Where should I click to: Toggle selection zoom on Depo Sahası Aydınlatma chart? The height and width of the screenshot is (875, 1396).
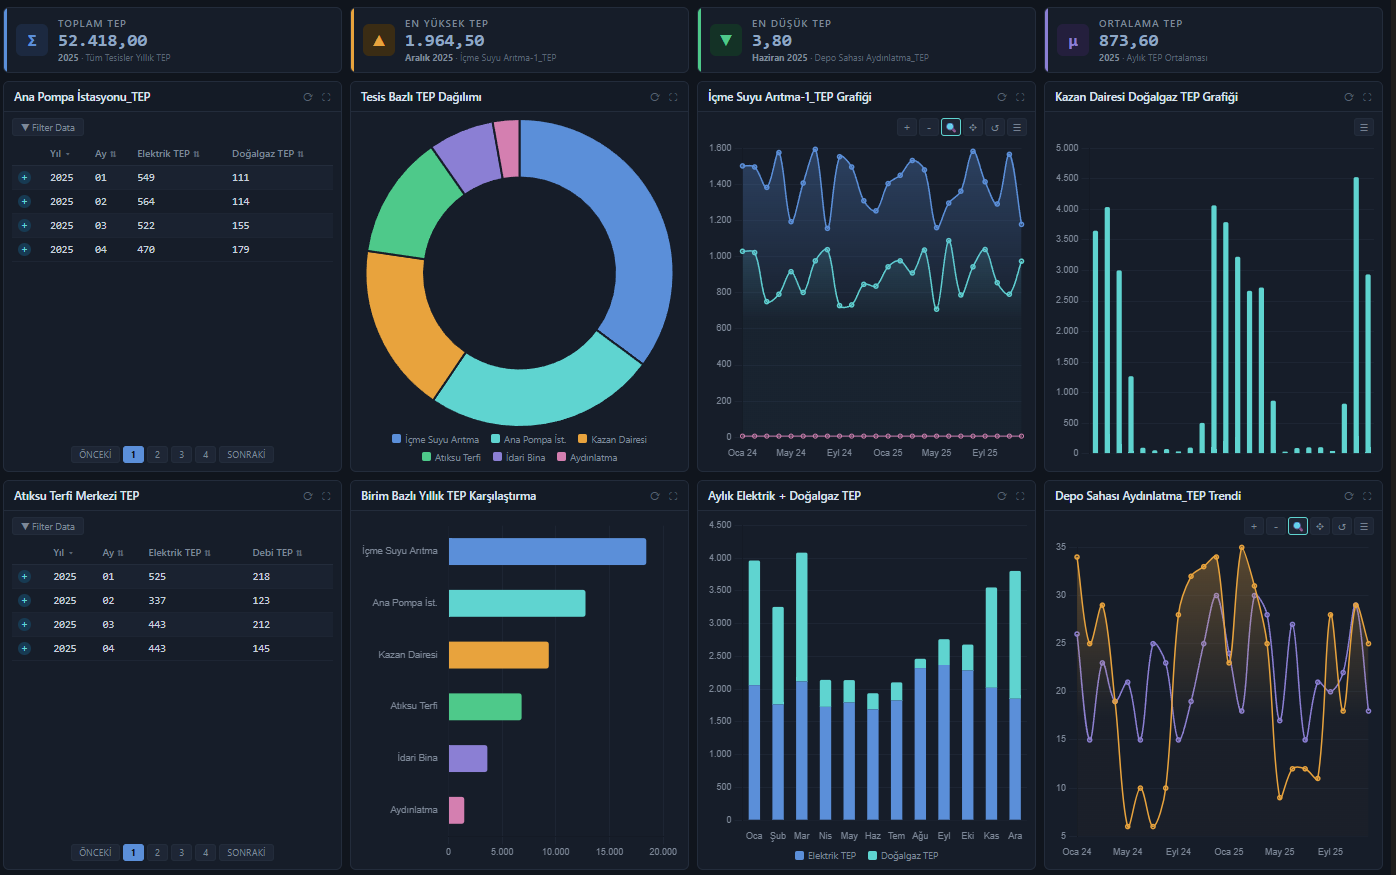click(1298, 526)
